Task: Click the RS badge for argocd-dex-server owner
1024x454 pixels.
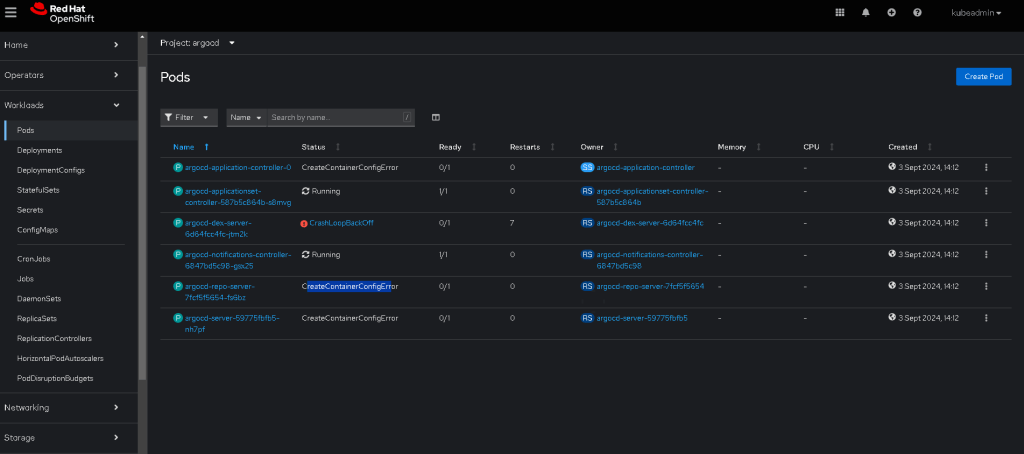Action: (x=587, y=223)
